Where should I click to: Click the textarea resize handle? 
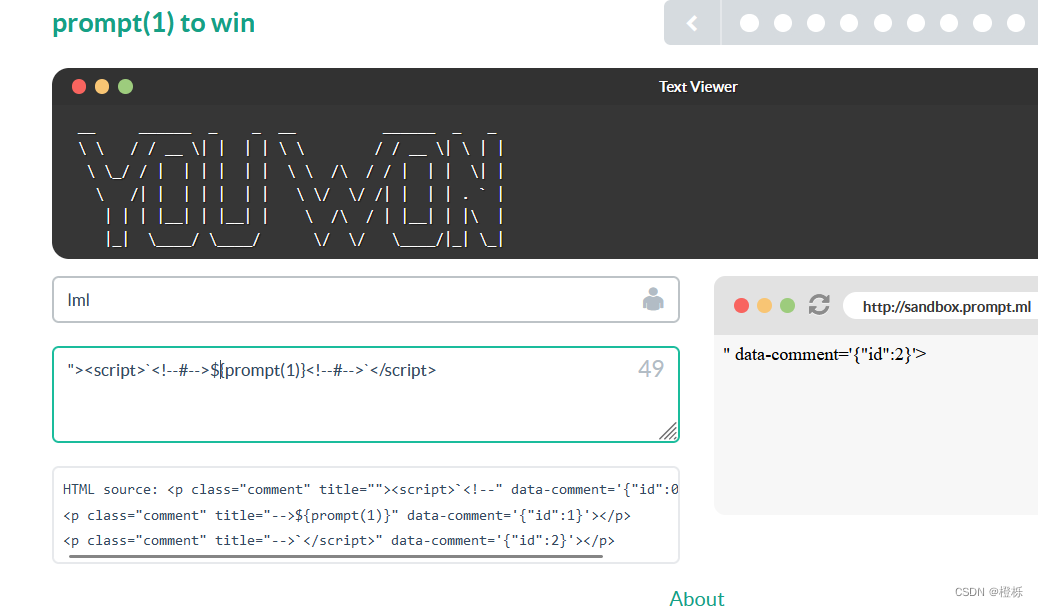pos(669,432)
